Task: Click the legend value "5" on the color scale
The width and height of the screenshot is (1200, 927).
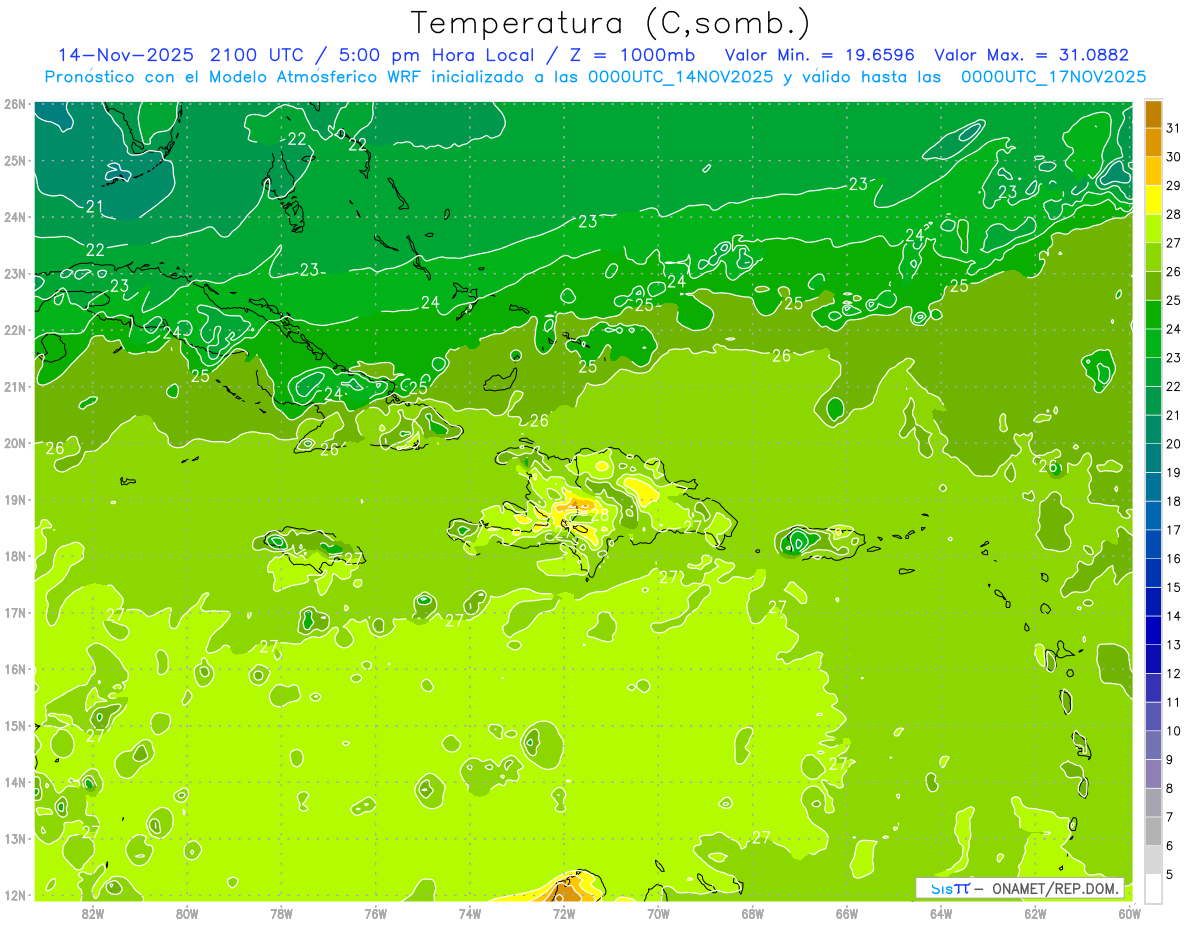Action: tap(1171, 874)
